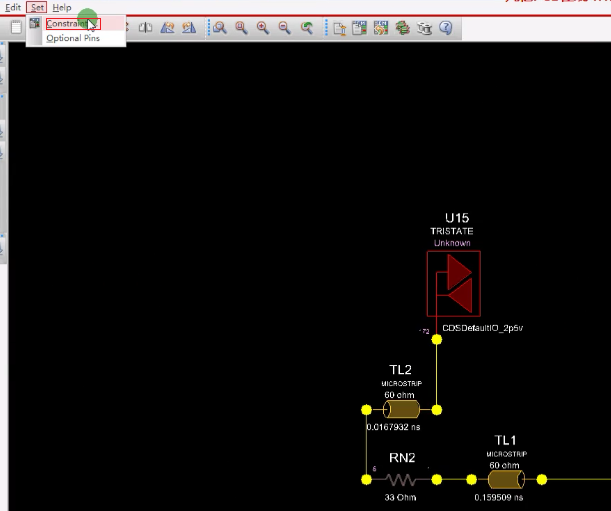
Task: Click the Zoom In magnifier icon
Action: 262,28
